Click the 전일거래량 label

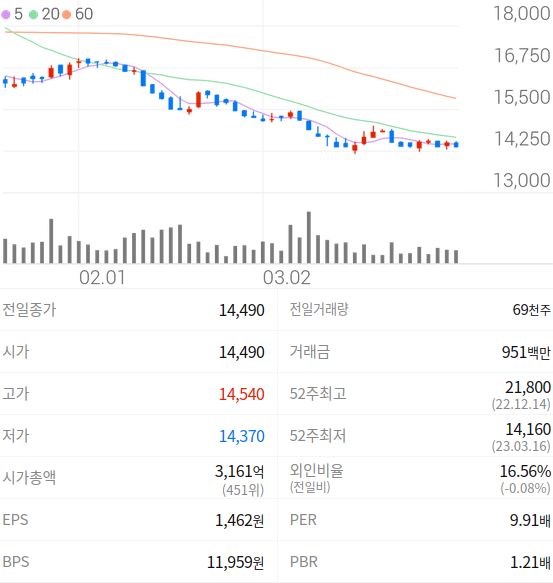click(x=319, y=309)
